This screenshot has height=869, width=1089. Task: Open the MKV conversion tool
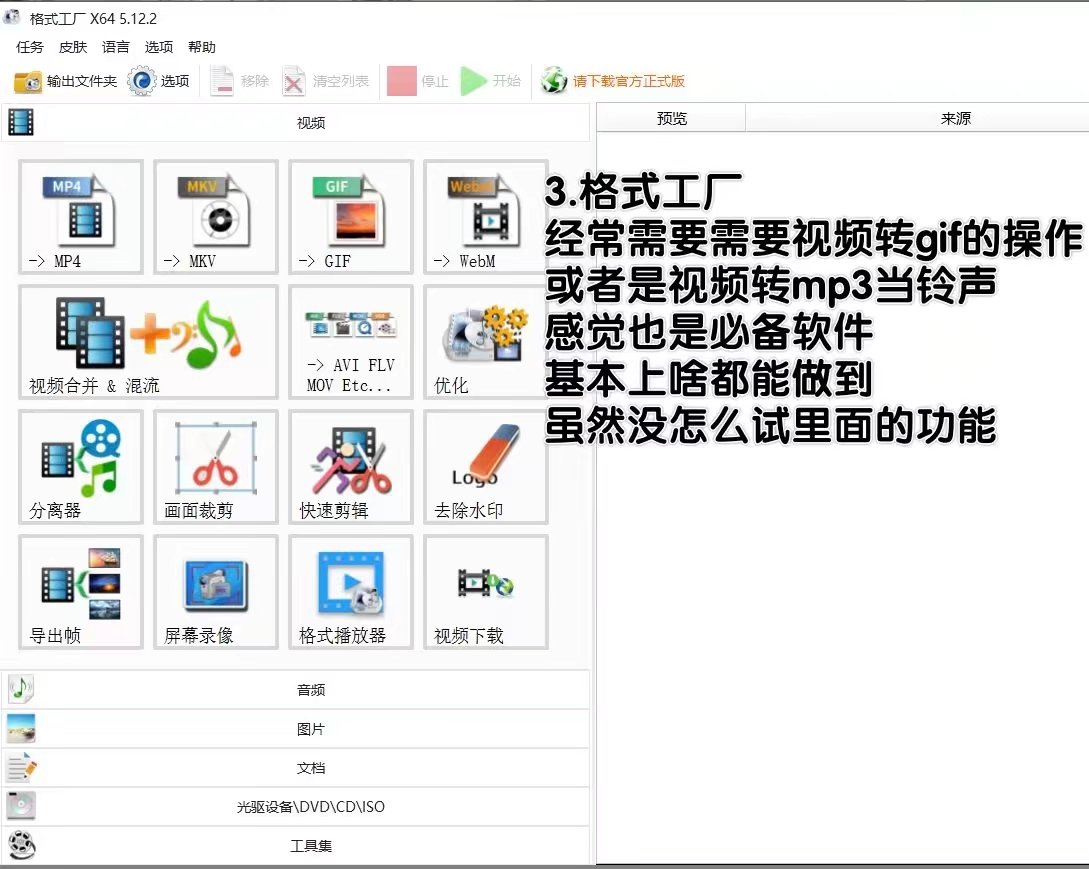[x=216, y=217]
